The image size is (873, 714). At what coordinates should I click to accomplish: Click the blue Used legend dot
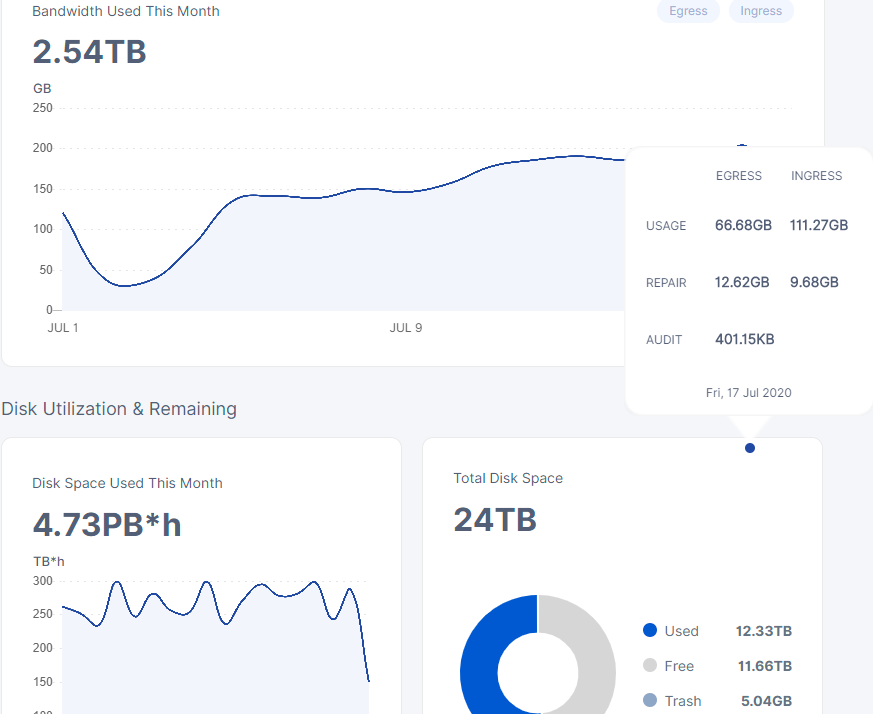pos(650,630)
